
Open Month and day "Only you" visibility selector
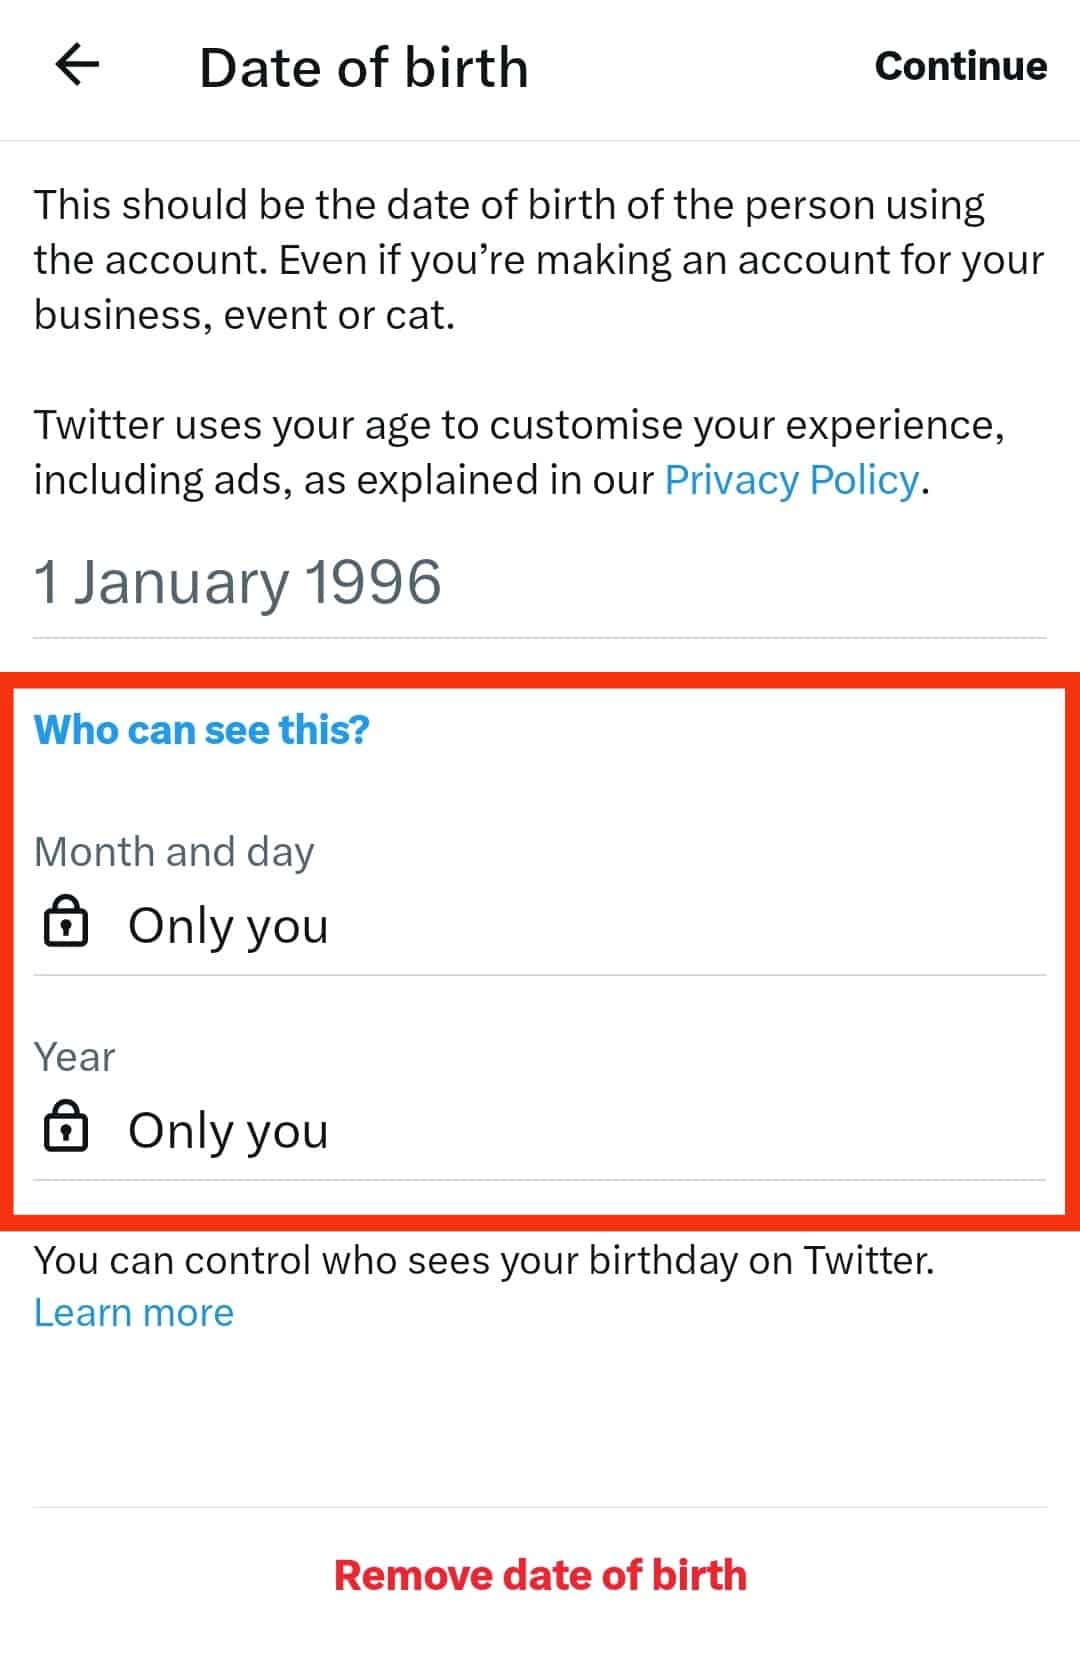point(228,926)
